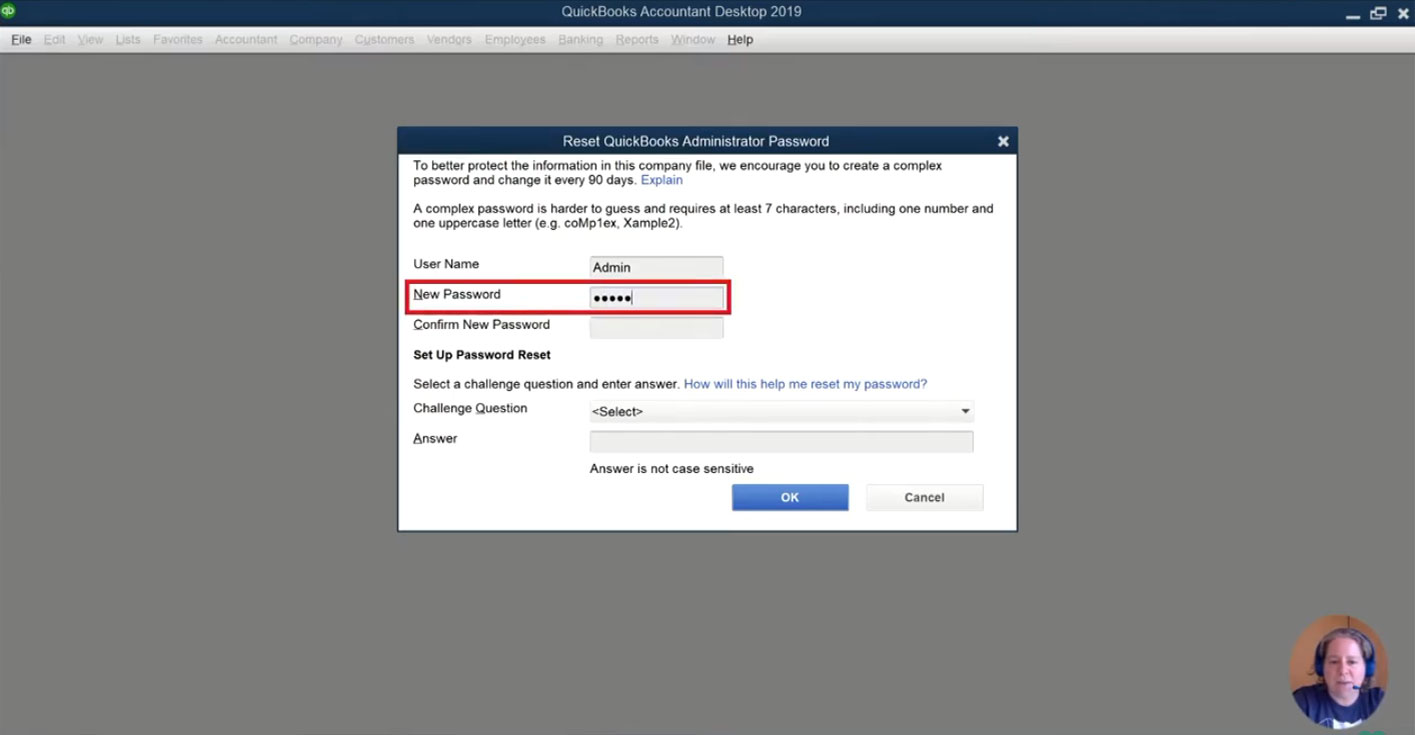Screen dimensions: 1415x735
Task: Open the Lists menu
Action: coord(128,40)
